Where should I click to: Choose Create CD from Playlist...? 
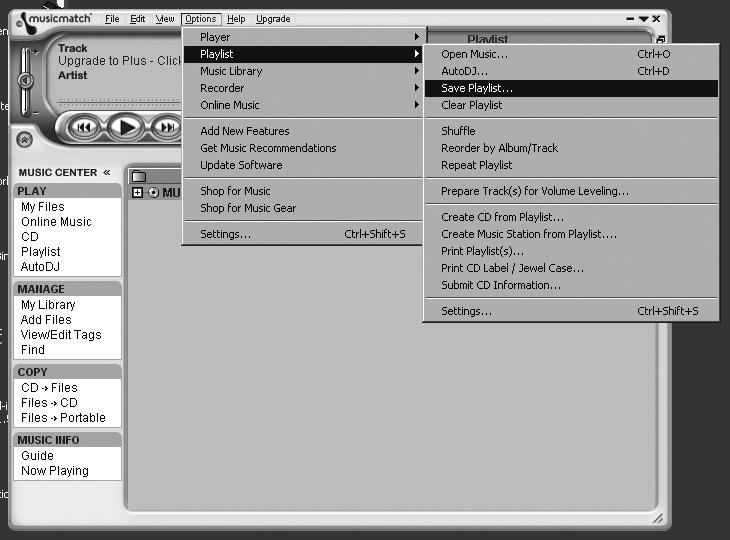pos(571,217)
